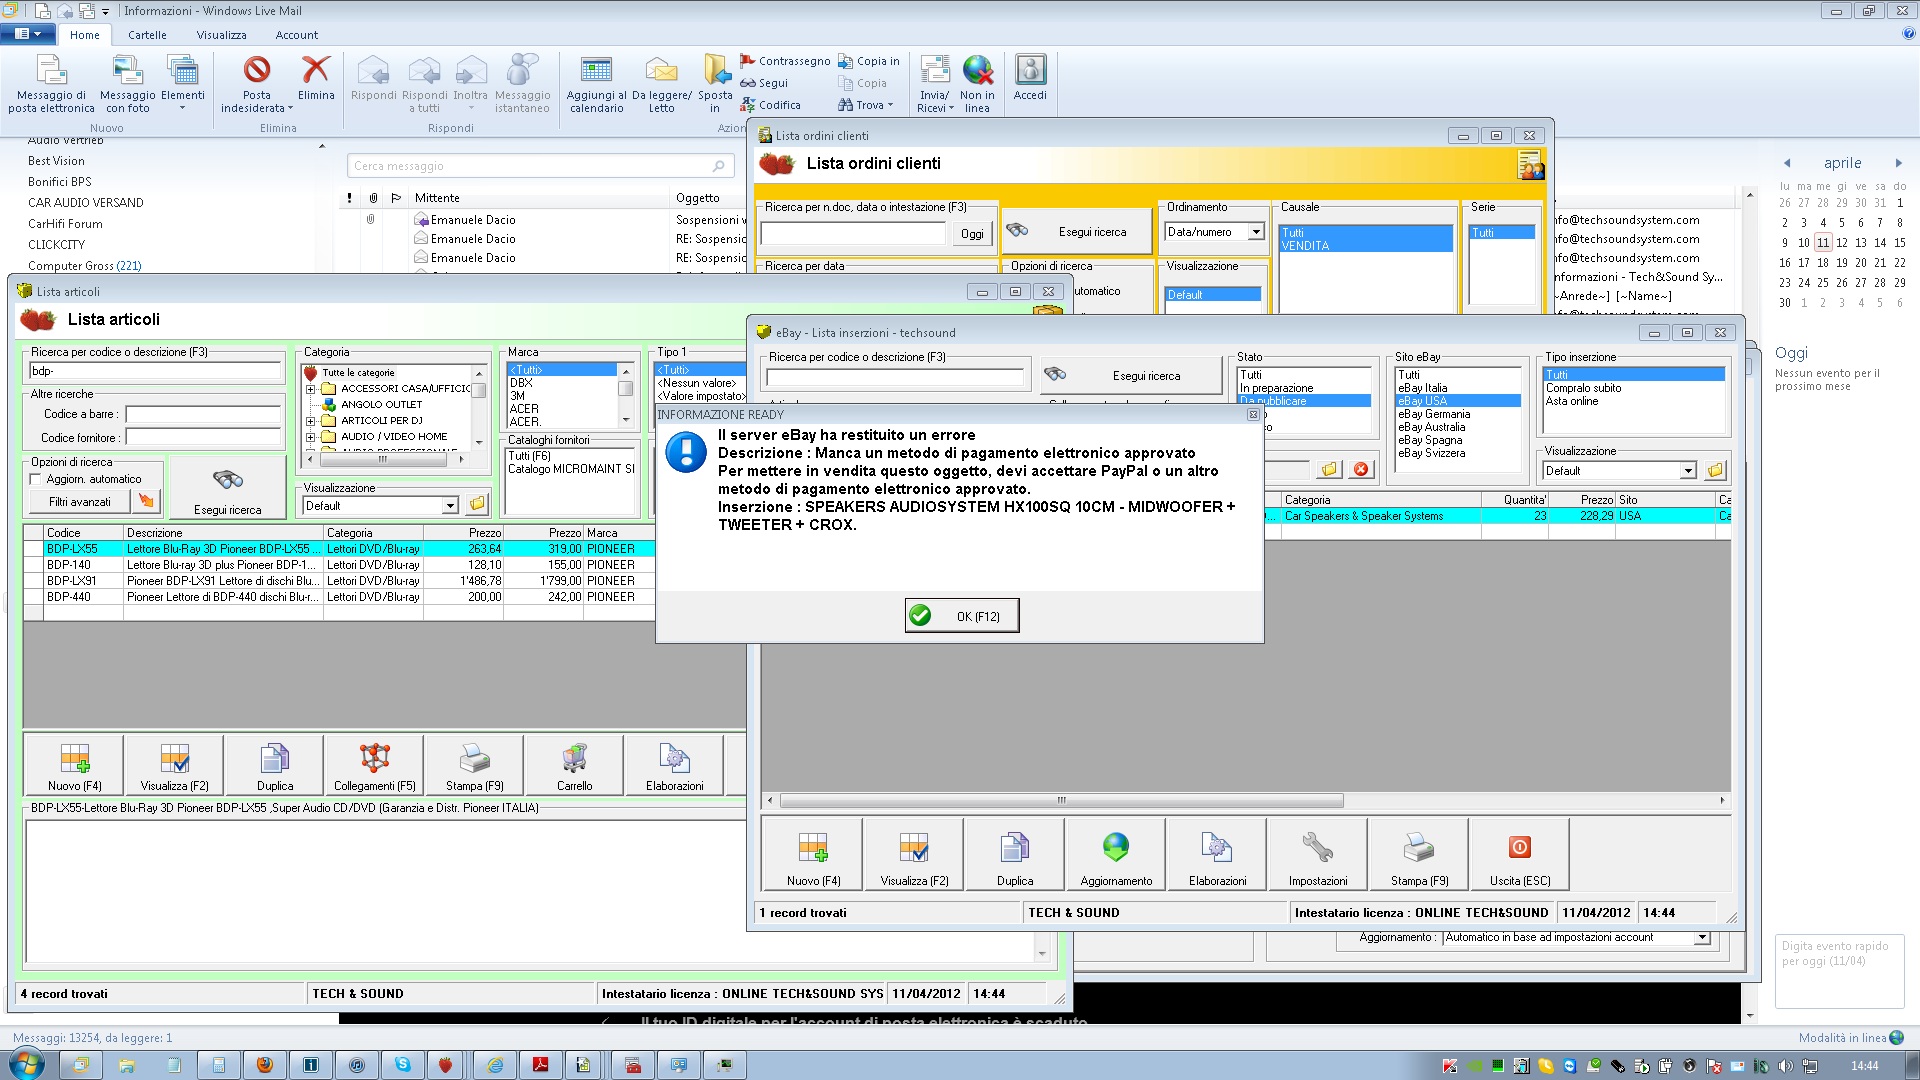
Task: Go to next month in Live Mail calendar
Action: point(1898,163)
